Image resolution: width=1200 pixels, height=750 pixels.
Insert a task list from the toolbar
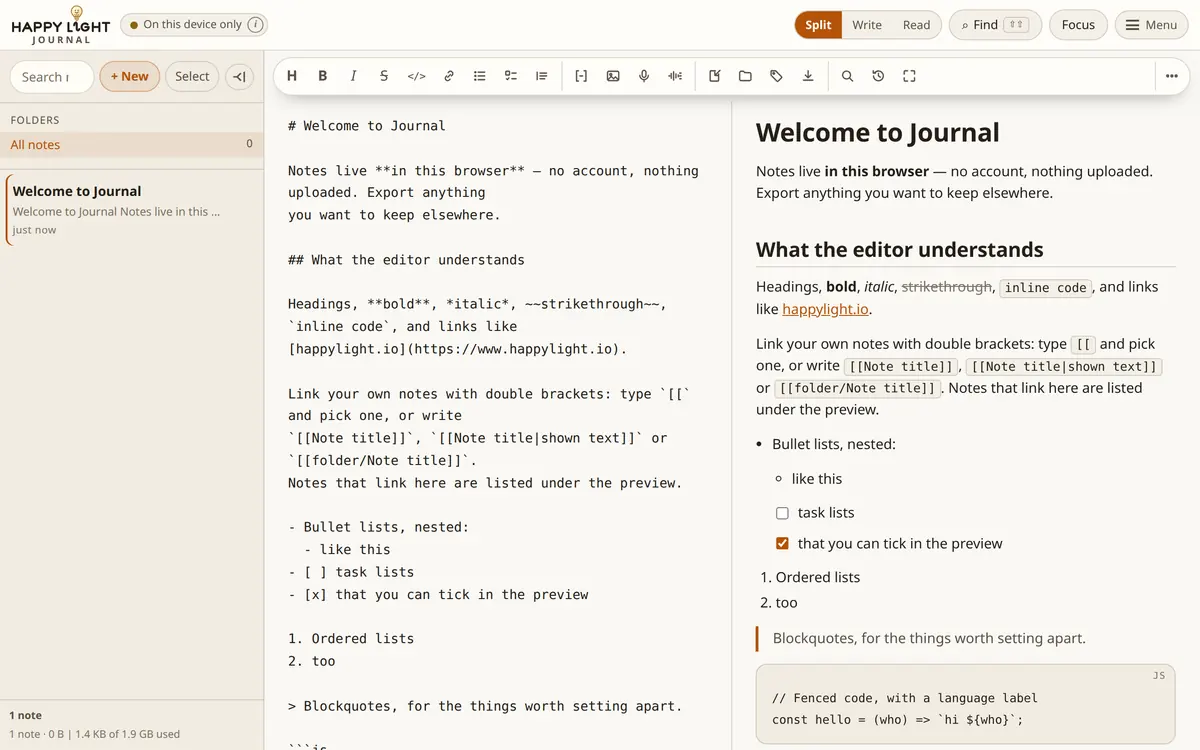[511, 76]
